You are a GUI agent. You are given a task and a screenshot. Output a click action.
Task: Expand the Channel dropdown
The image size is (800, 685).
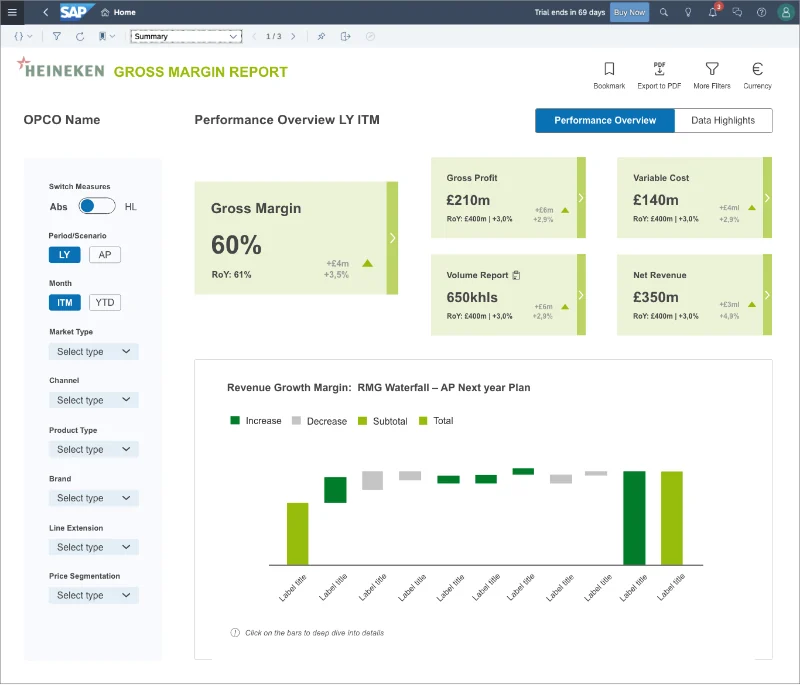pos(94,400)
